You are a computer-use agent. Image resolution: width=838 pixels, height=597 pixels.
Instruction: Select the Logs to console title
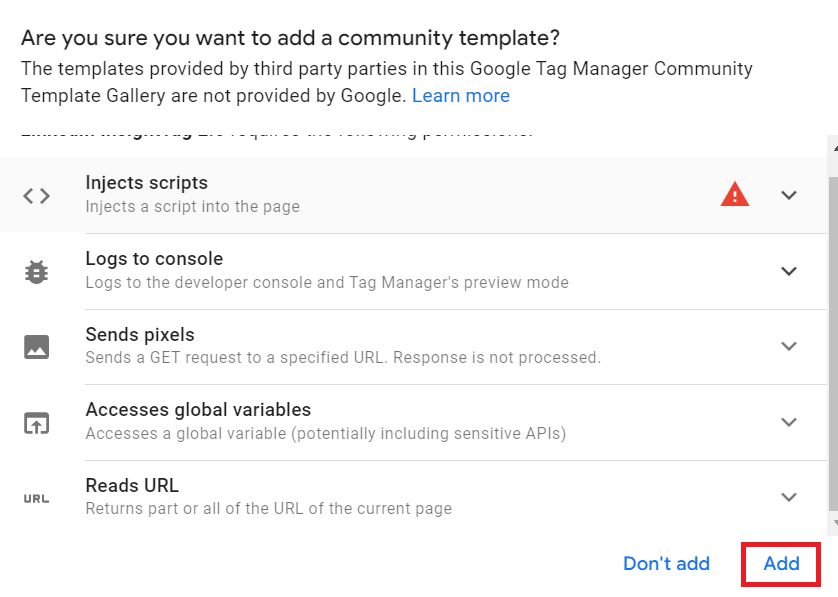tap(154, 259)
